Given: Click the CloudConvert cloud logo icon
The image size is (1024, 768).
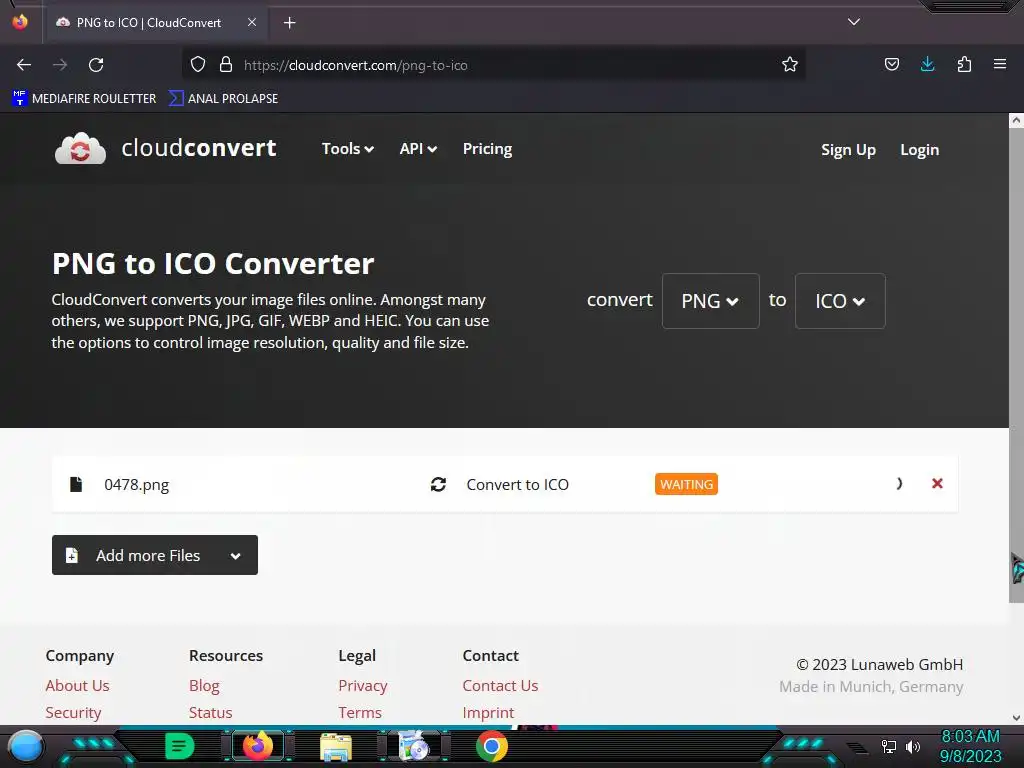Looking at the screenshot, I should [80, 148].
